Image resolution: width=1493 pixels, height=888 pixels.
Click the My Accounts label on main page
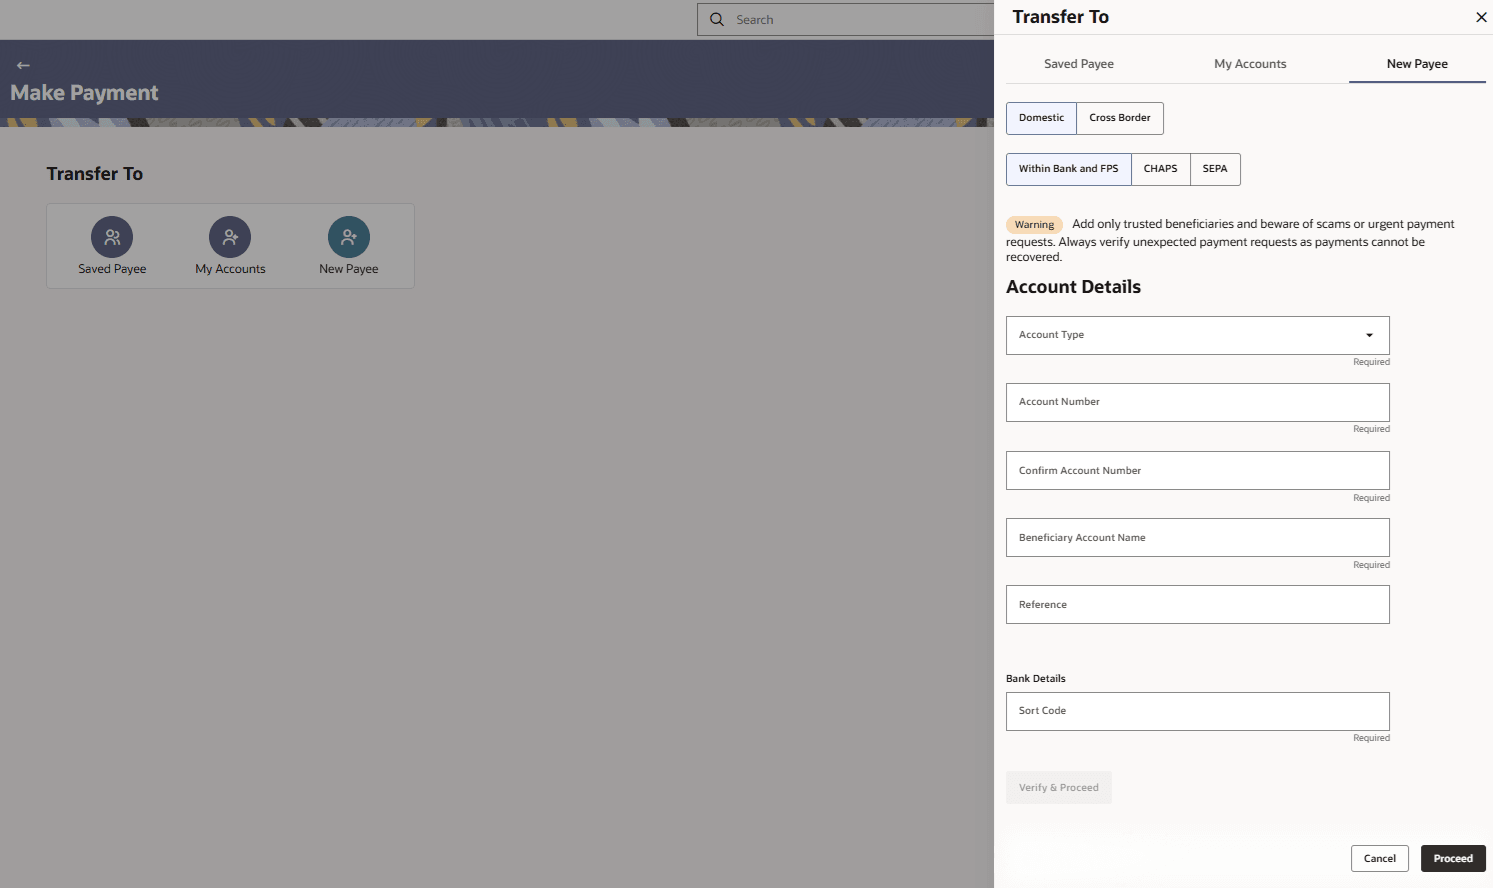point(230,269)
